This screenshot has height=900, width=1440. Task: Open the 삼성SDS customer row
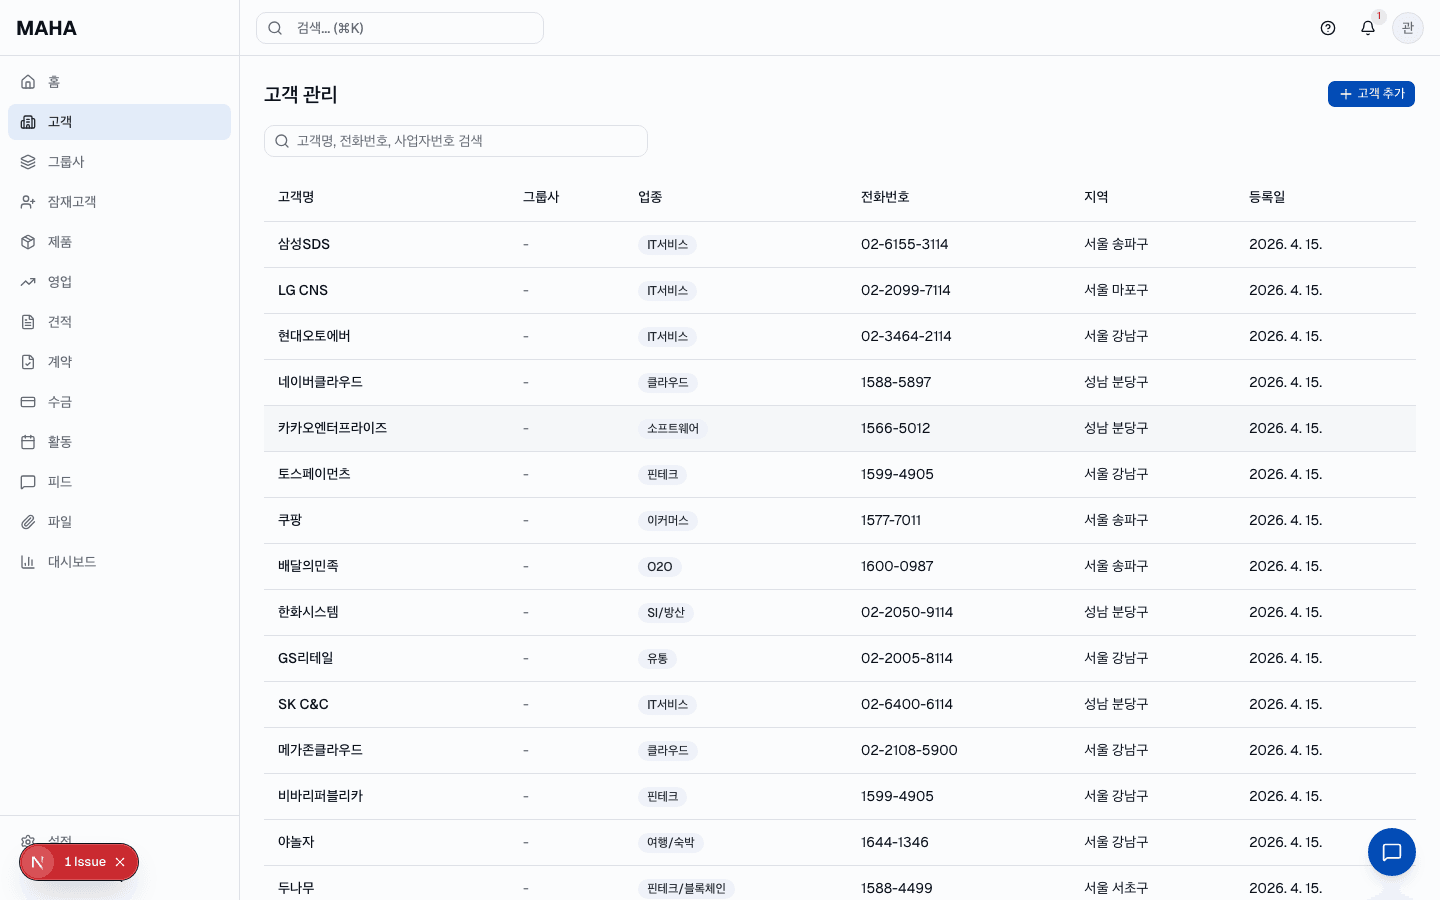tap(840, 244)
